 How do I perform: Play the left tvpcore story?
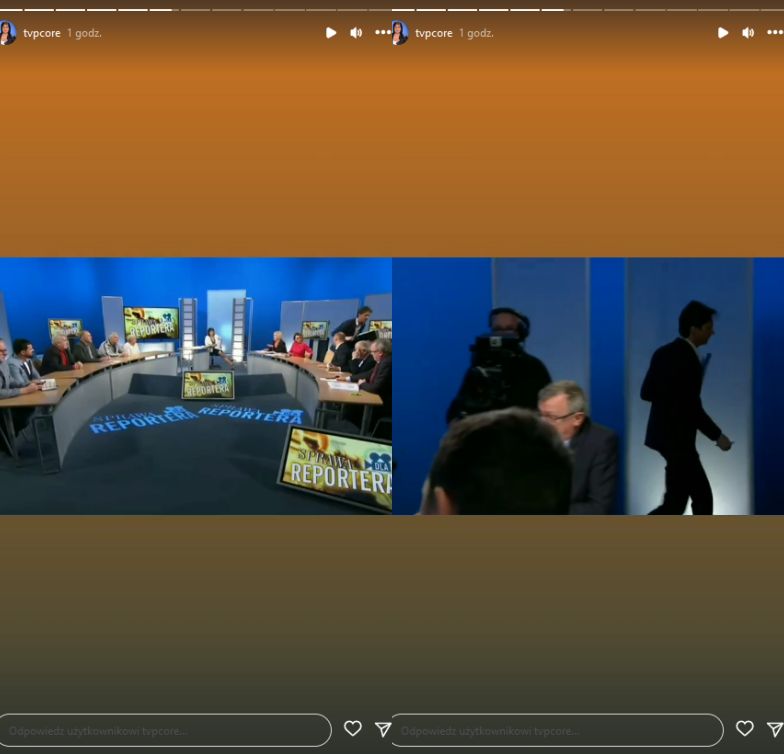point(331,33)
